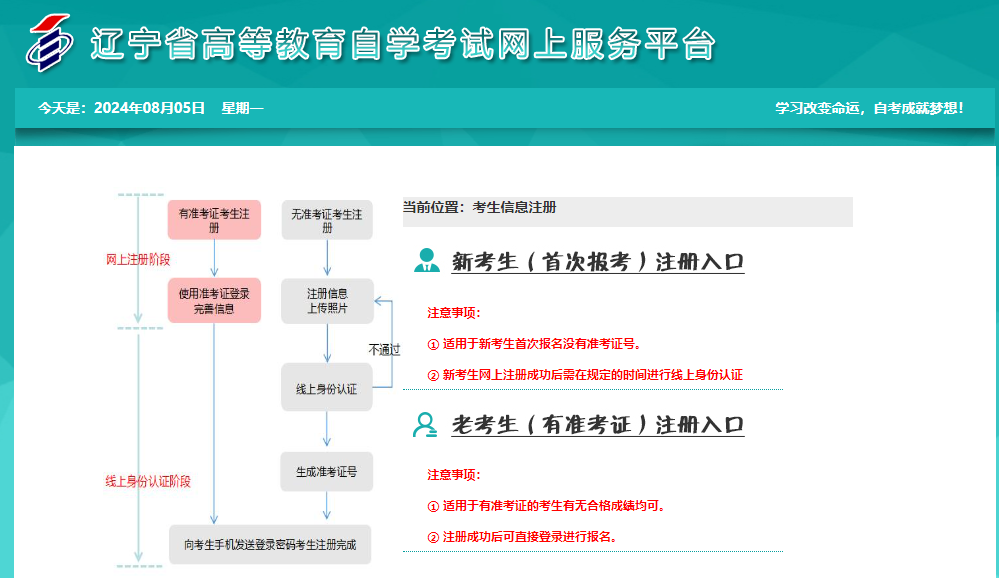Click the returning candidate person icon
Screen dimensions: 999x578
426,424
